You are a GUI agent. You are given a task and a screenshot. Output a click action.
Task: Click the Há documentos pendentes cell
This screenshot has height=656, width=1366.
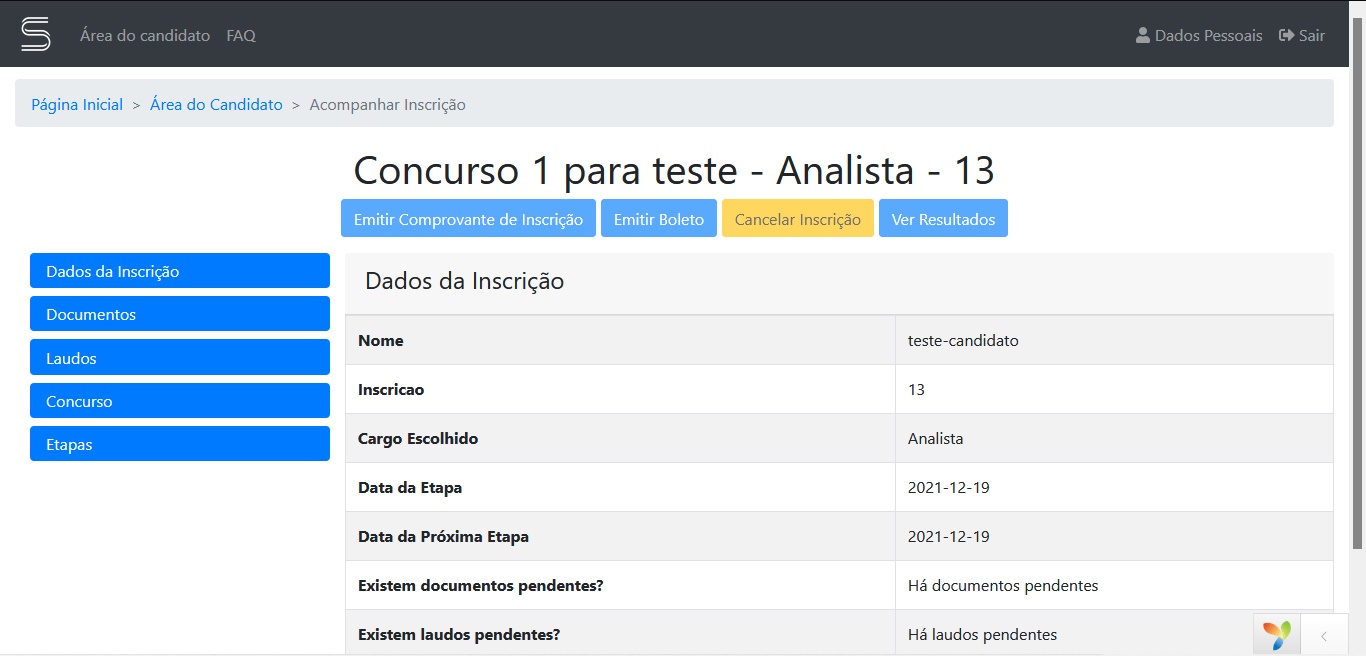coord(1003,586)
